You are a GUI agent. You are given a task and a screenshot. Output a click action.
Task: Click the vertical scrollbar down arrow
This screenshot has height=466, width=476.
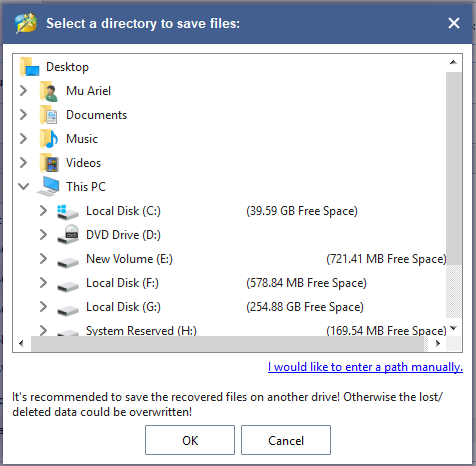pyautogui.click(x=453, y=328)
